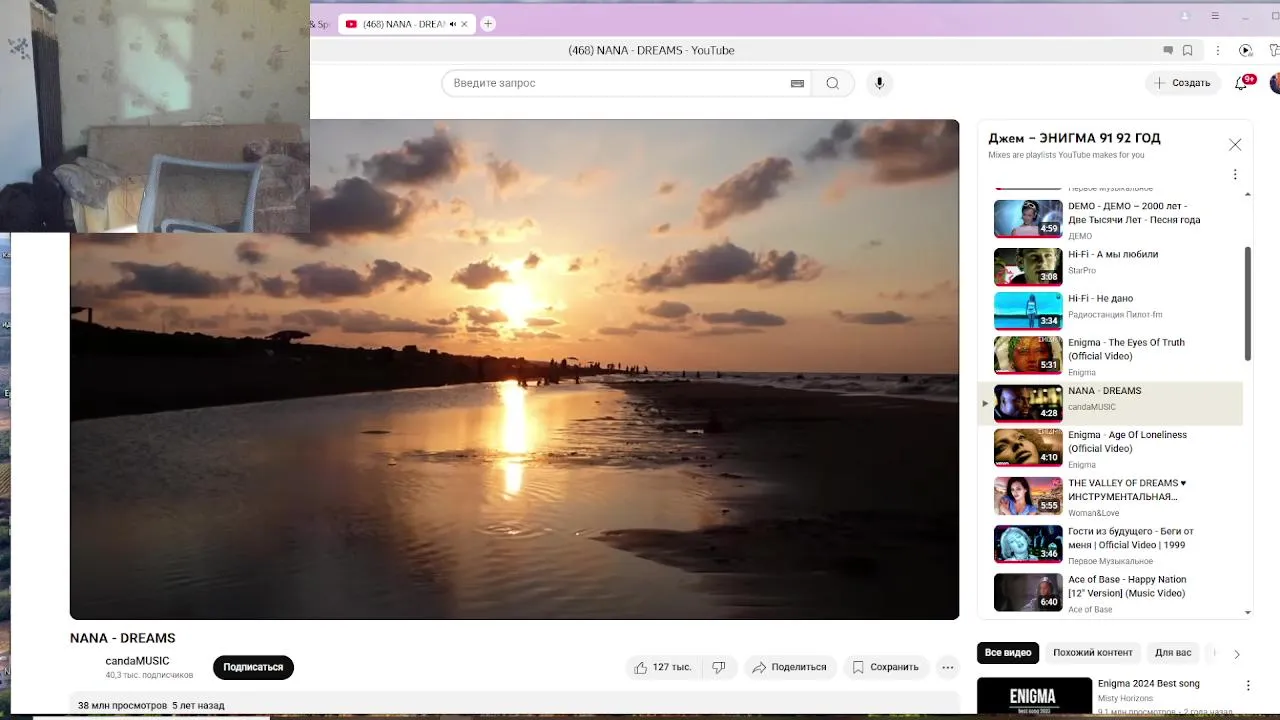
Task: Dislike the video
Action: coord(718,667)
